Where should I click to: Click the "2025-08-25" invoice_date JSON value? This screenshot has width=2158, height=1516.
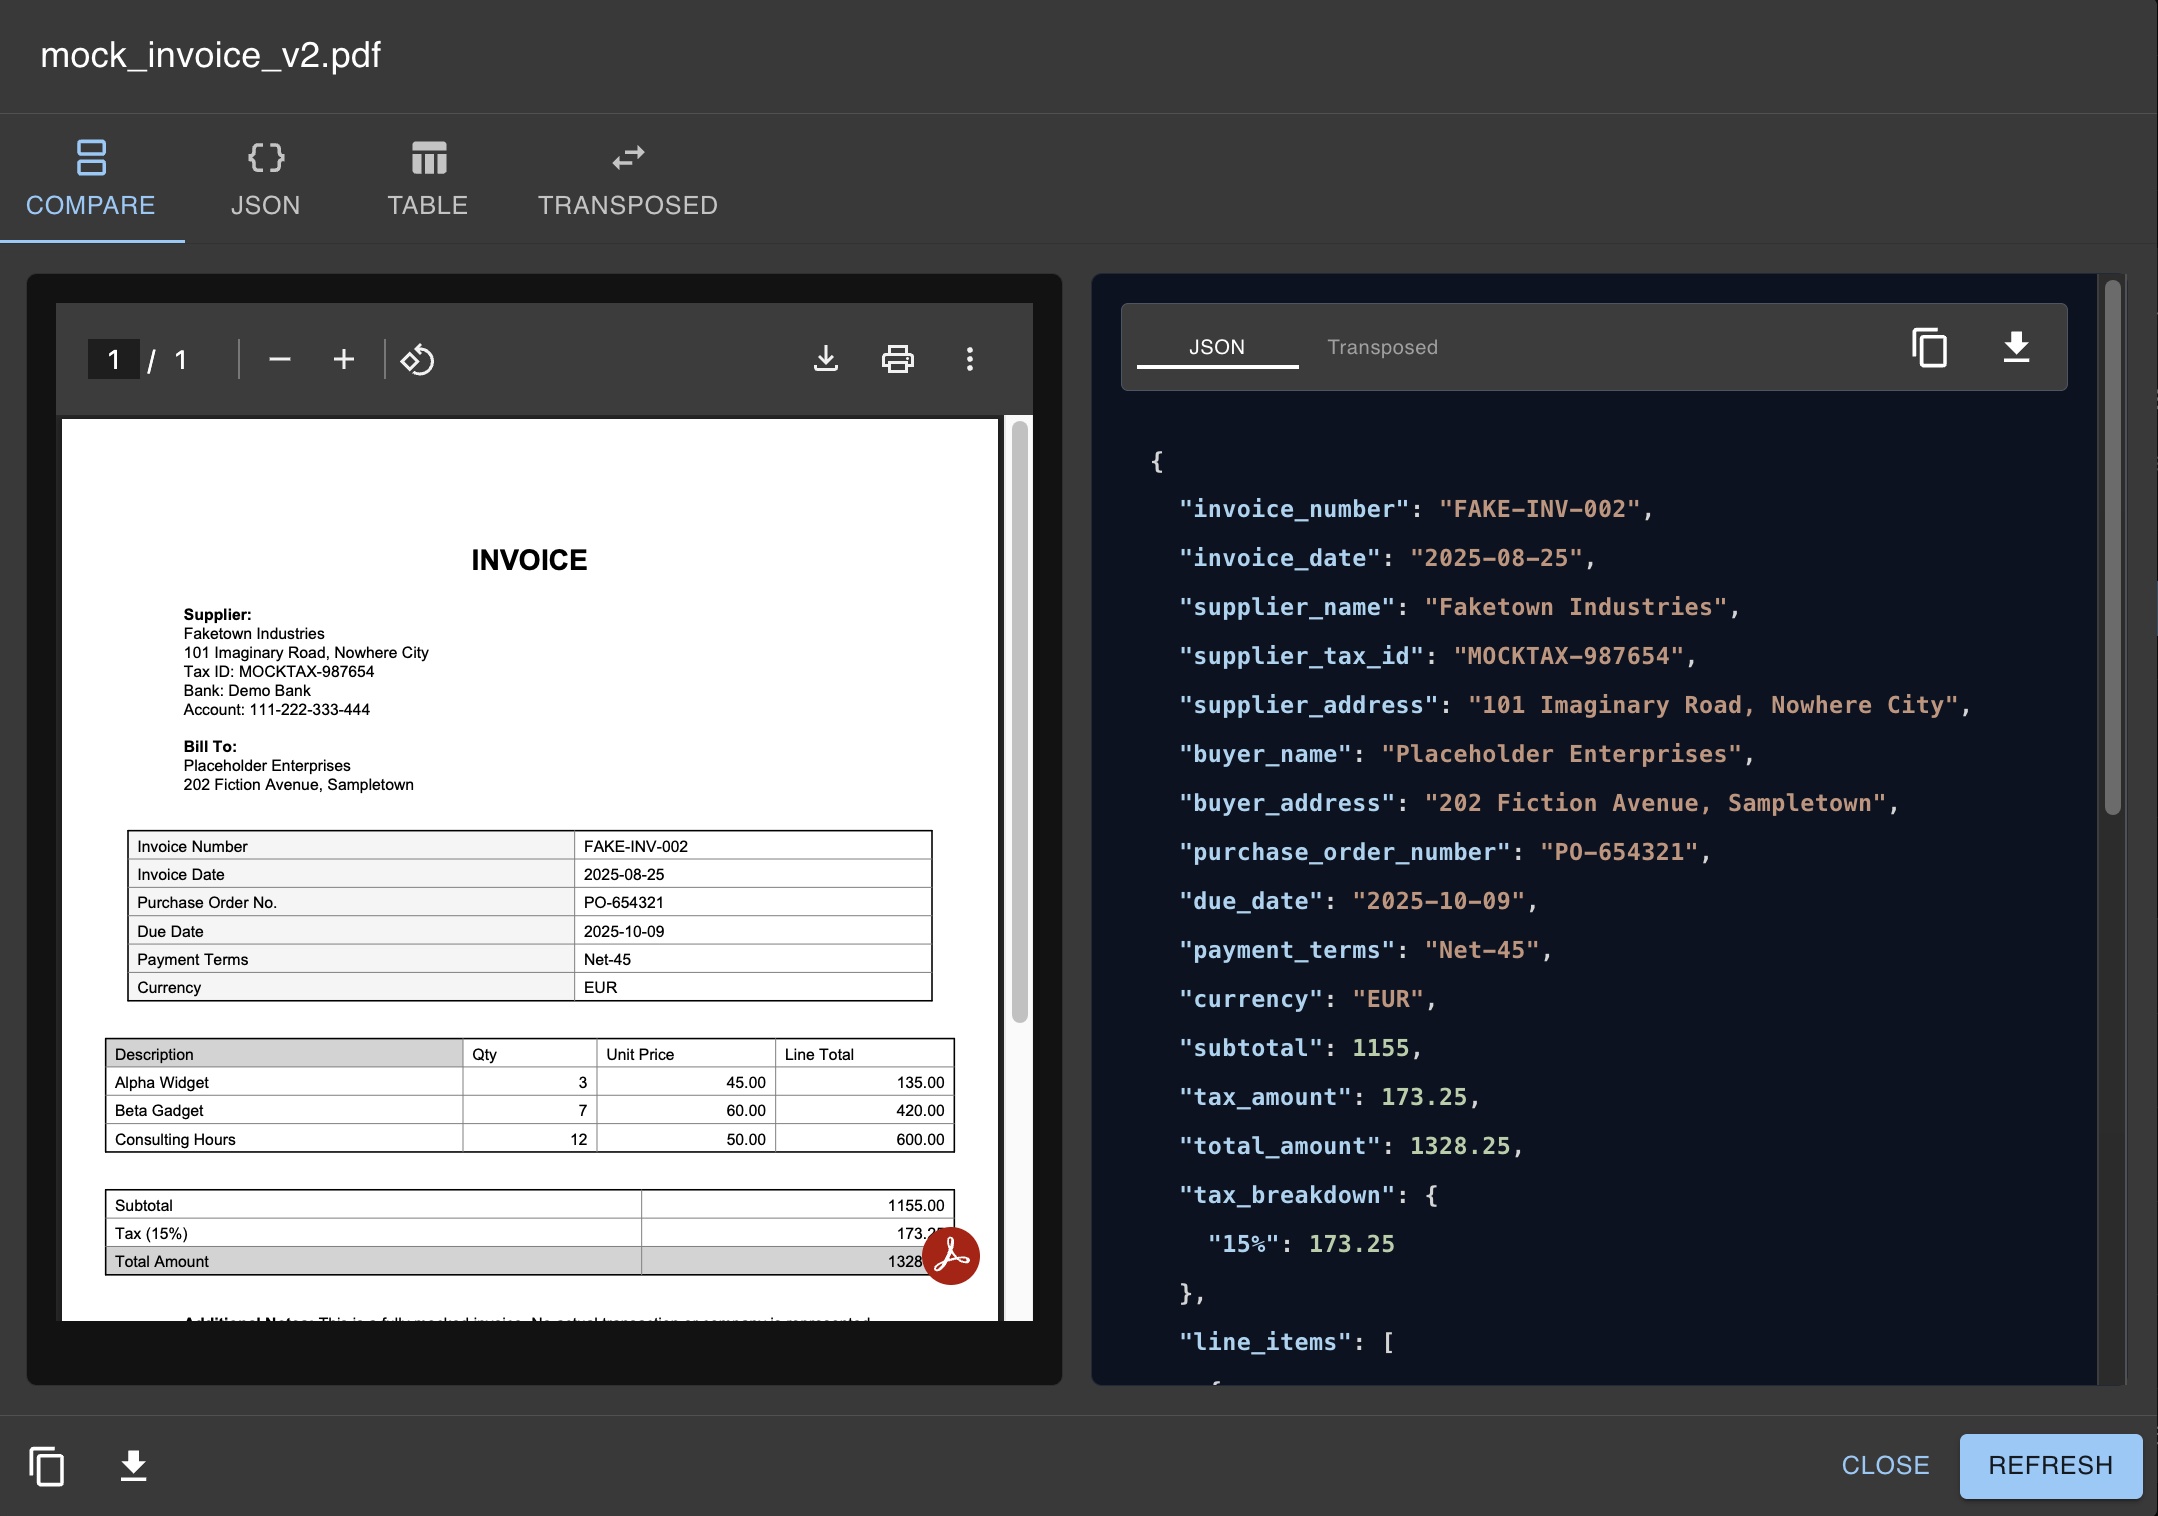click(1497, 558)
